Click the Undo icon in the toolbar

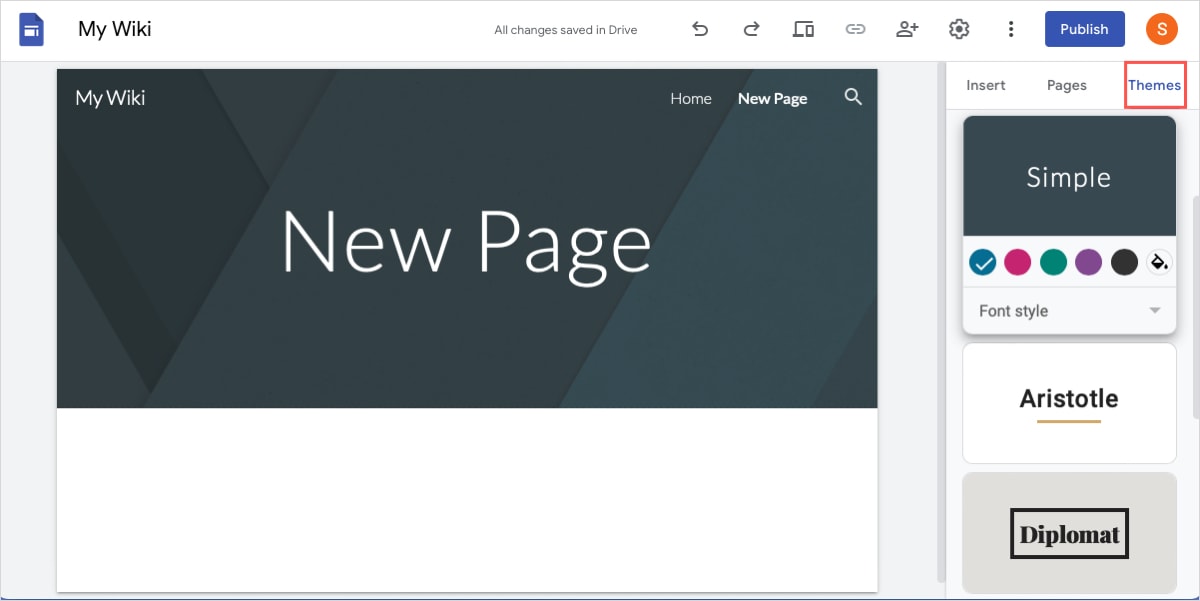(700, 29)
